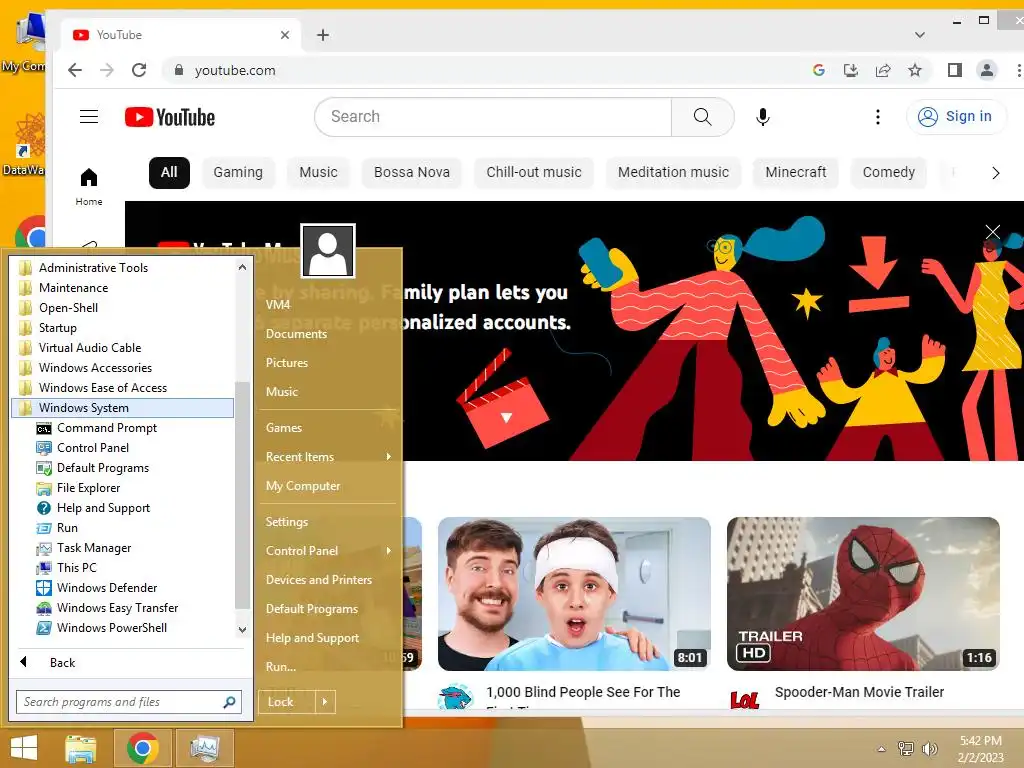
Task: Click the Google icon in address bar
Action: point(818,70)
